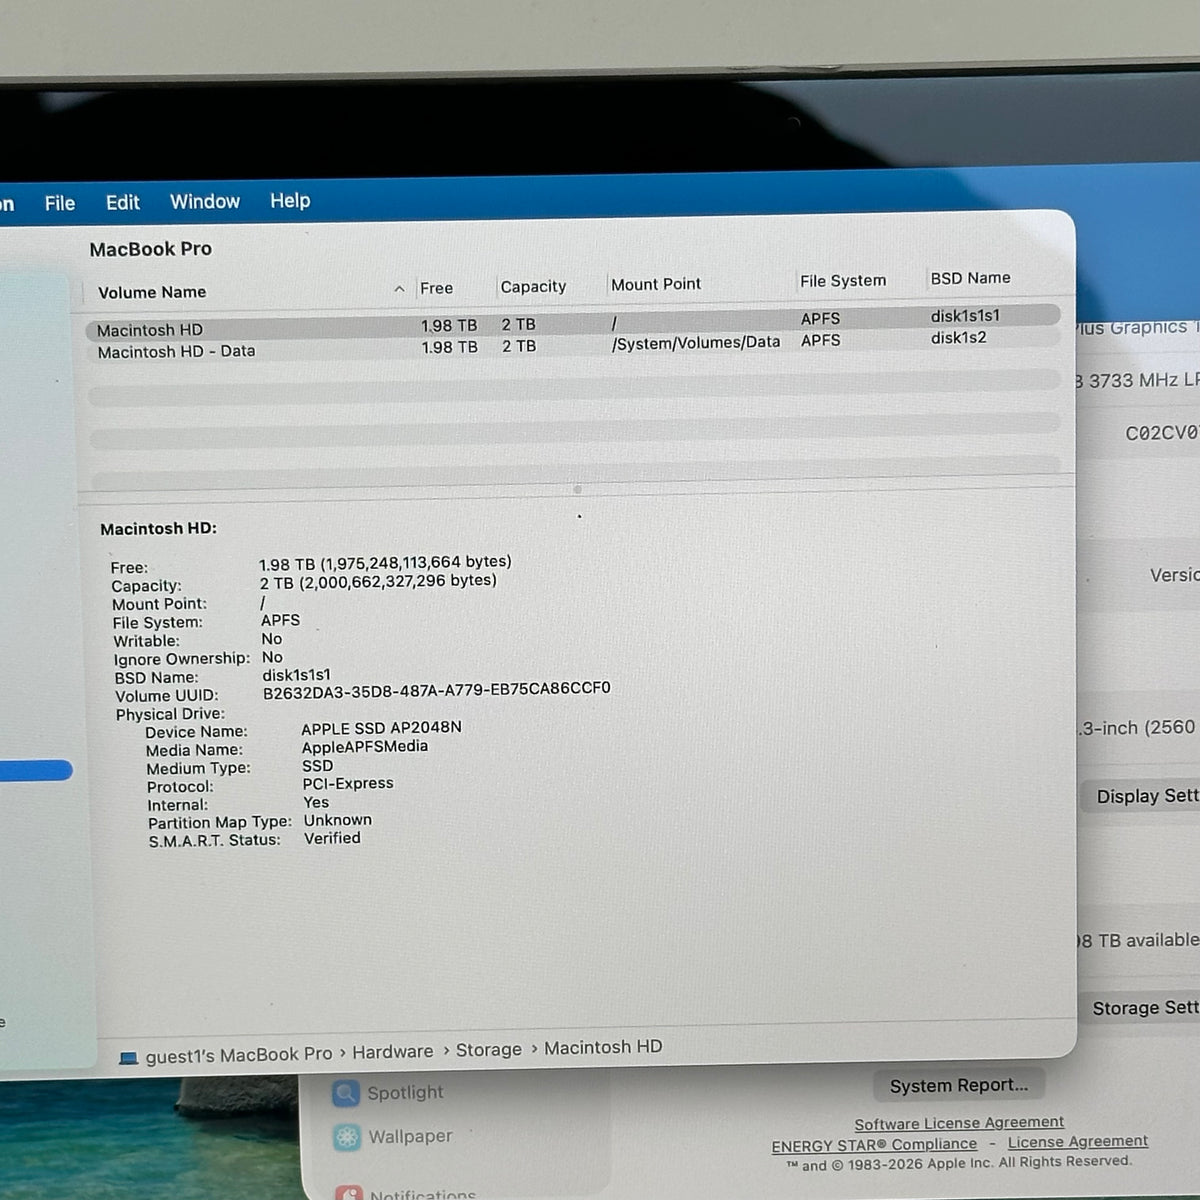Open the Window menu
This screenshot has height=1200, width=1200.
pos(205,201)
